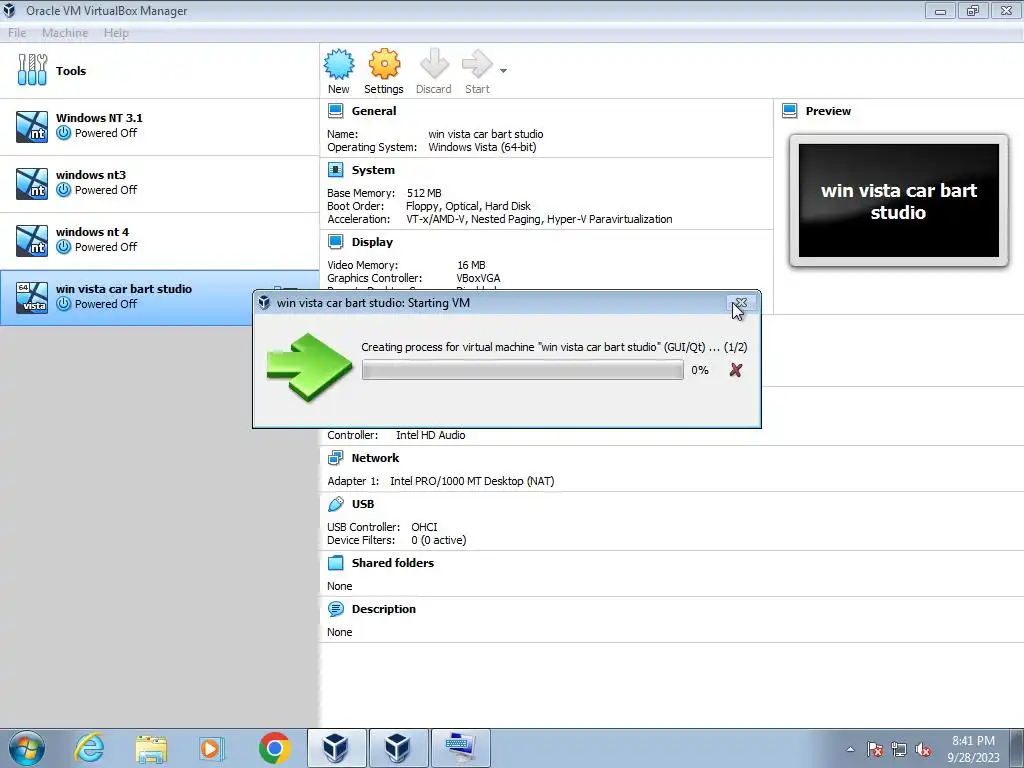Click the Windows NT 3.1 OS icon
Image resolution: width=1024 pixels, height=768 pixels.
pos(32,127)
